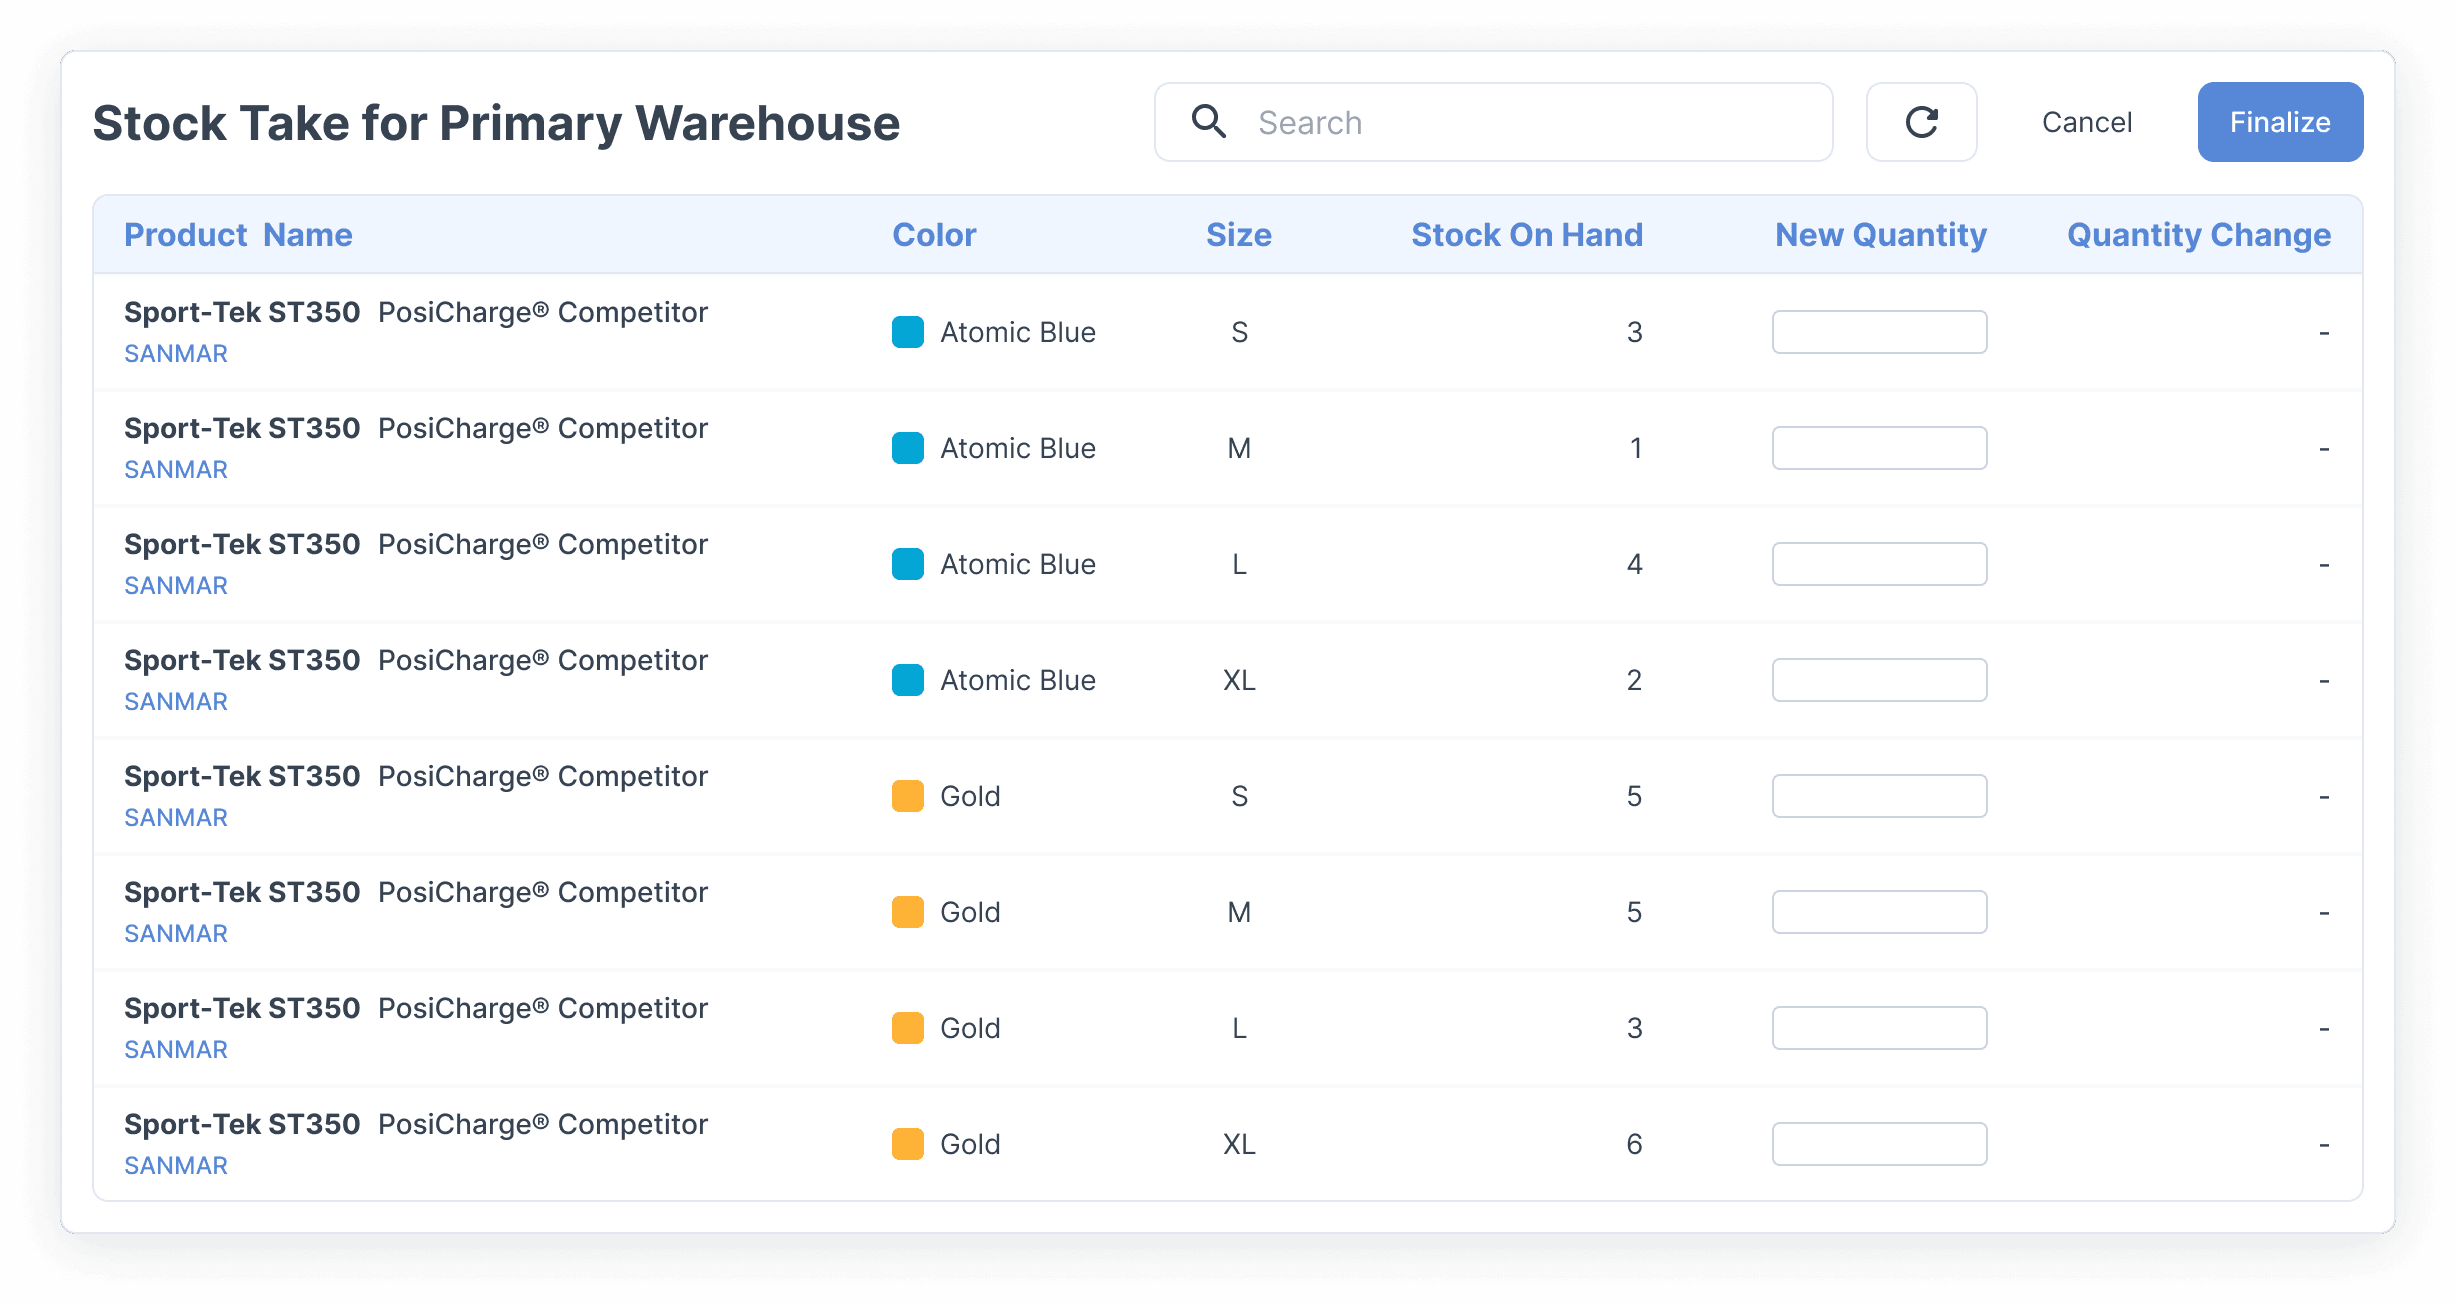Select the New Quantity input for Atomic Blue M

(x=1878, y=447)
